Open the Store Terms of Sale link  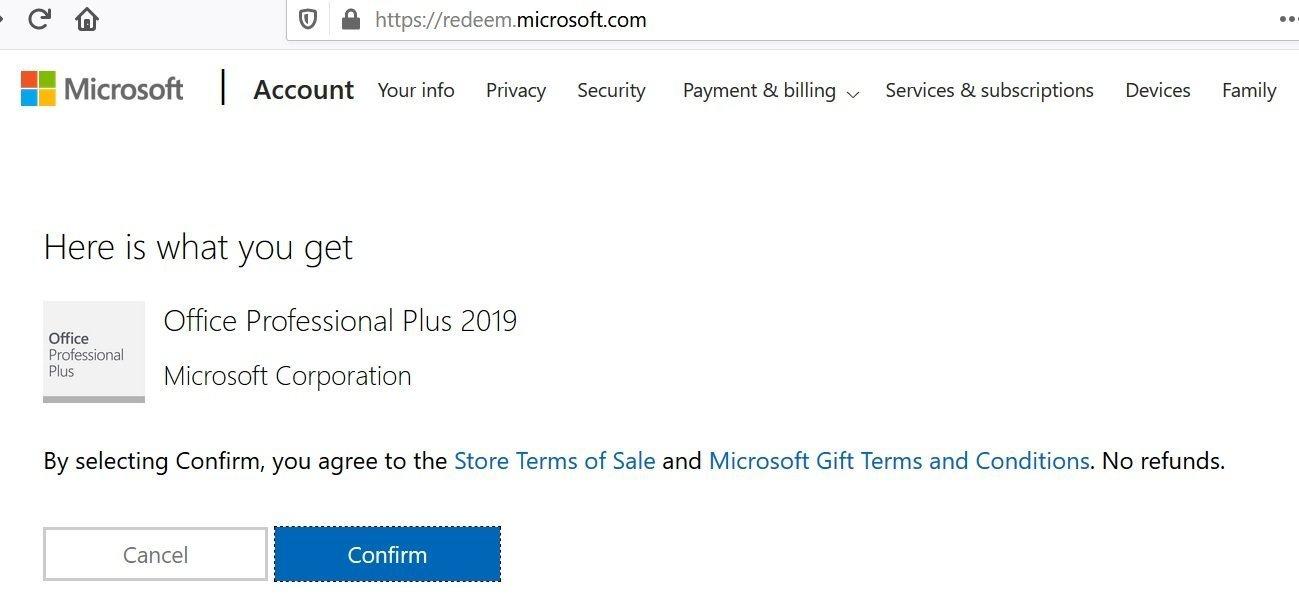pyautogui.click(x=555, y=461)
